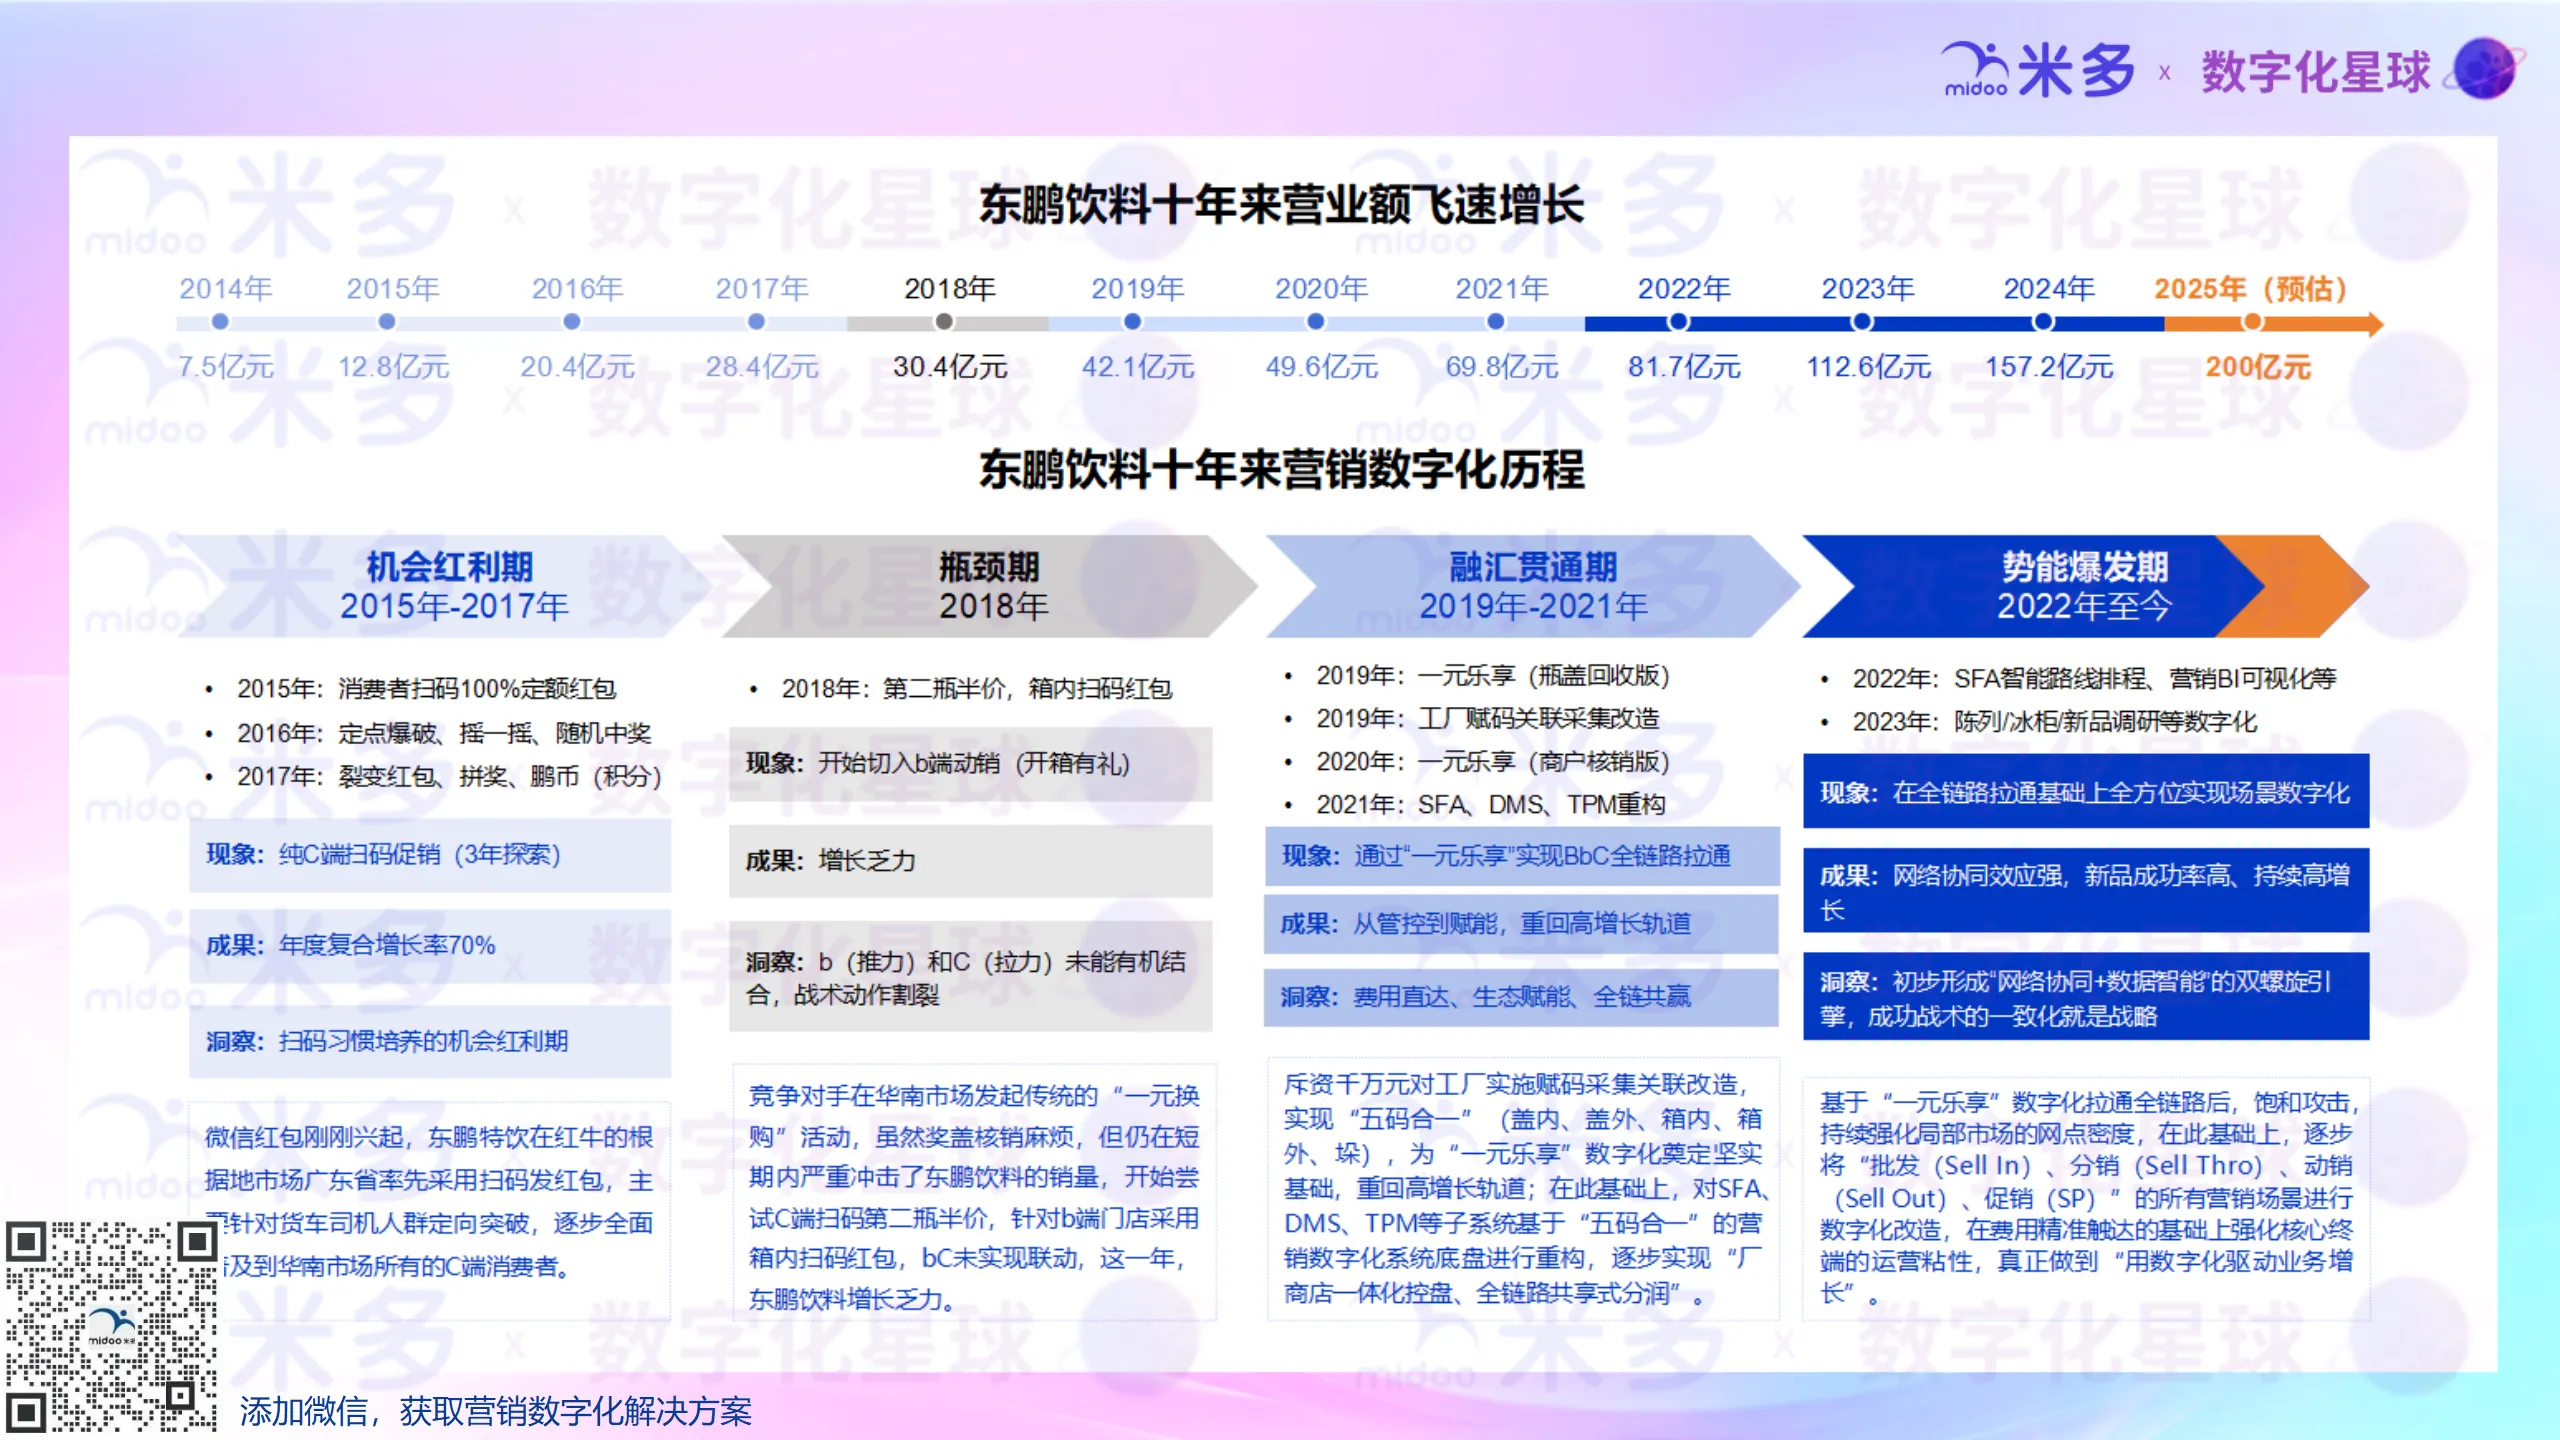Click box 洞察：扫码习惯培养的机会红利期
The height and width of the screenshot is (1440, 2560).
(x=430, y=1041)
